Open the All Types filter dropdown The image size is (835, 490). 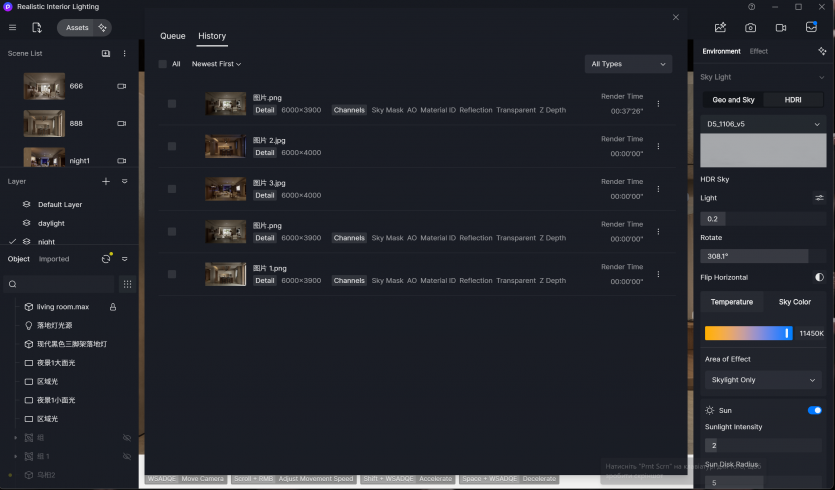[628, 64]
